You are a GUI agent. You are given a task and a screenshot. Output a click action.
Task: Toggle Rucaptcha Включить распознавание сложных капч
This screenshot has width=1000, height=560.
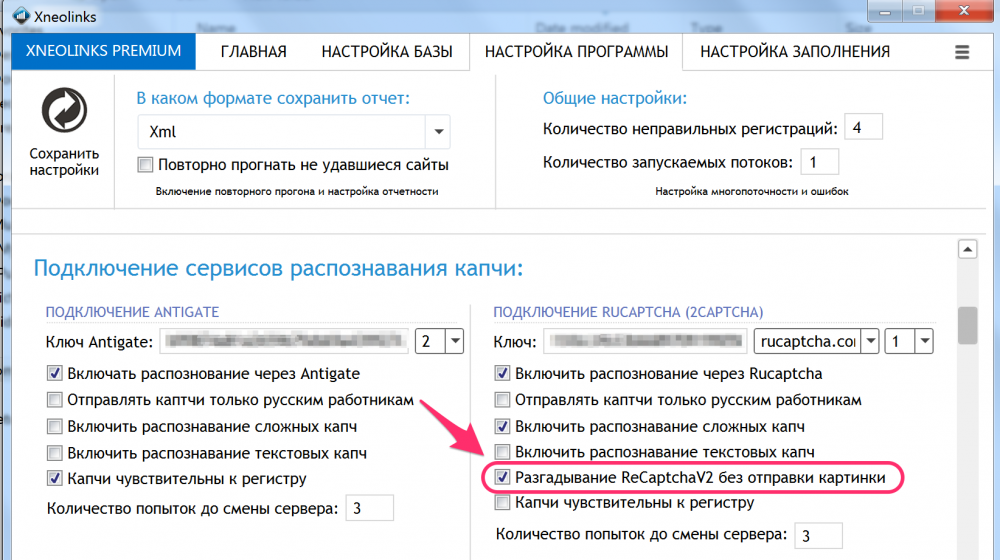click(x=503, y=426)
